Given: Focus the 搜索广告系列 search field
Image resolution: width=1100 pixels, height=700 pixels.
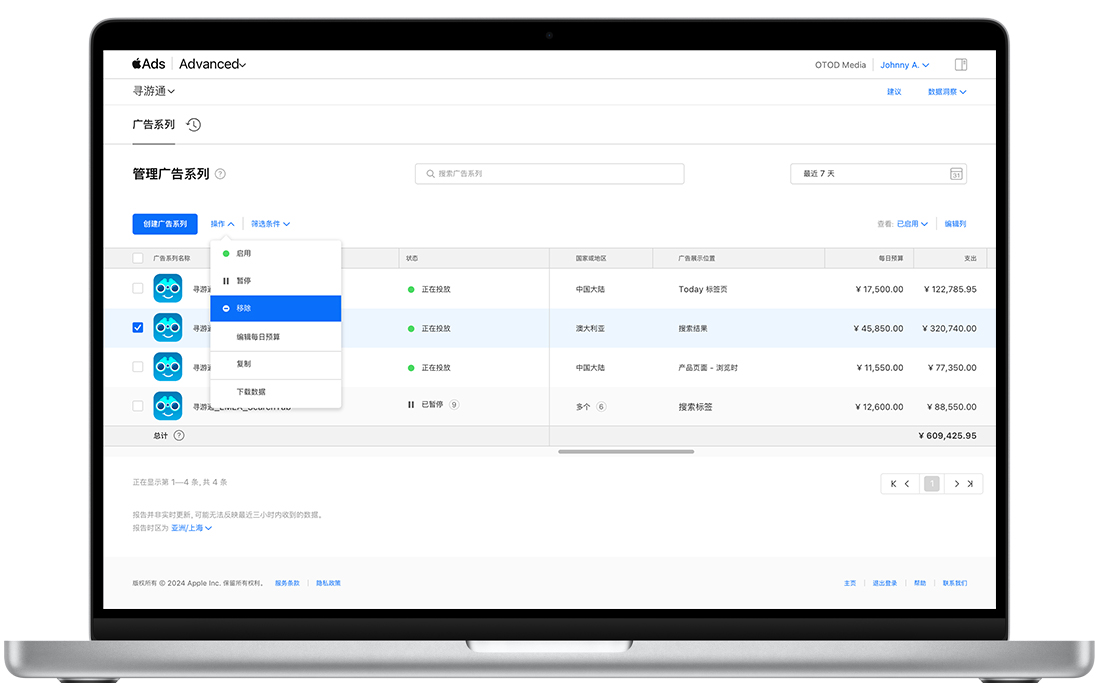Looking at the screenshot, I should [x=549, y=174].
